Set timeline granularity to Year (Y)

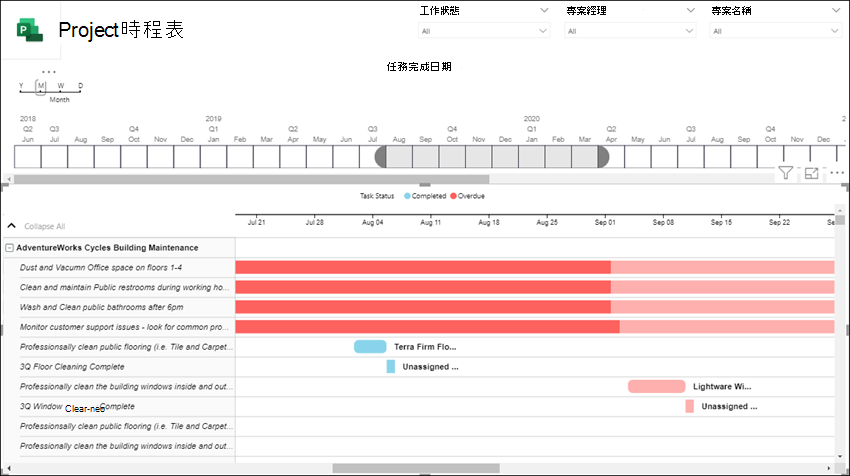coord(21,86)
